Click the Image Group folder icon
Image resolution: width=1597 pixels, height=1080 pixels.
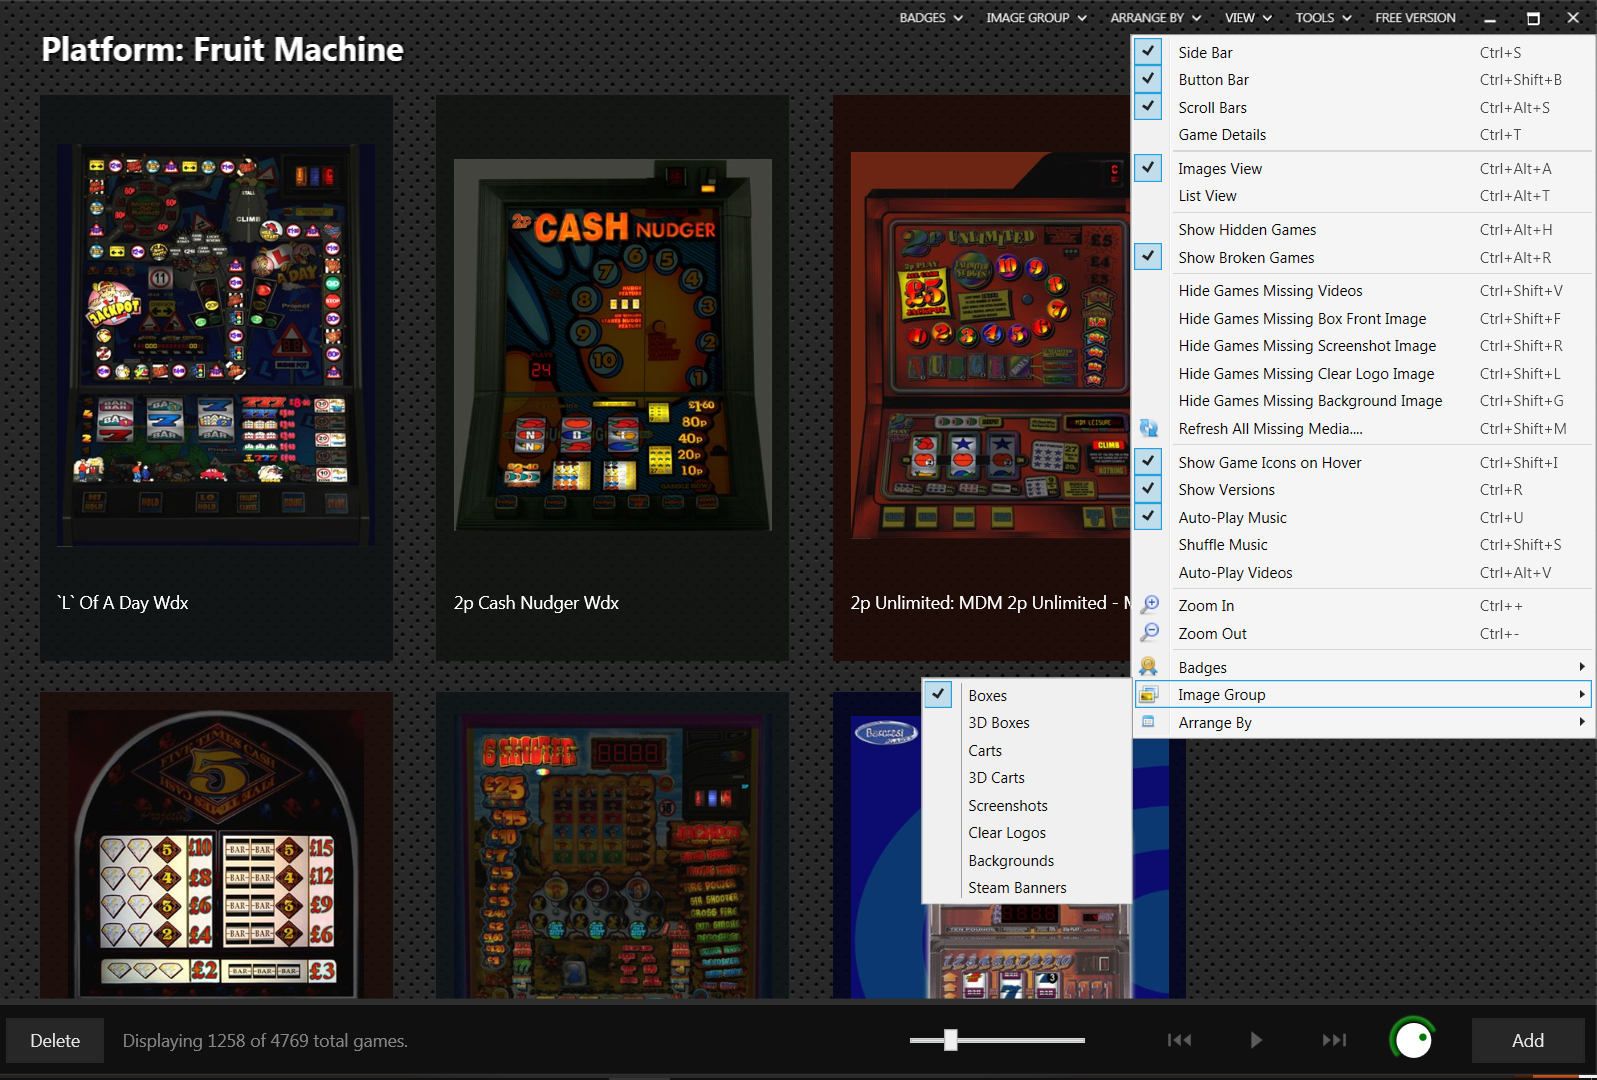[1148, 694]
